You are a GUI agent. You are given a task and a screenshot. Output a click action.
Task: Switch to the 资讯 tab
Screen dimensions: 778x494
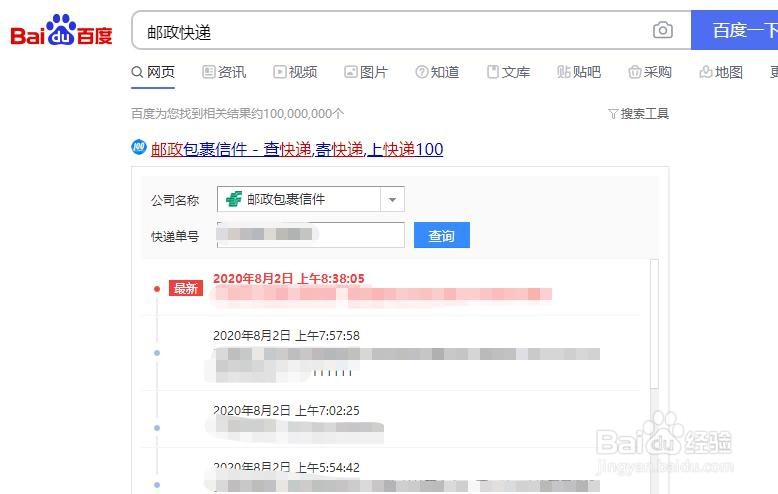224,72
